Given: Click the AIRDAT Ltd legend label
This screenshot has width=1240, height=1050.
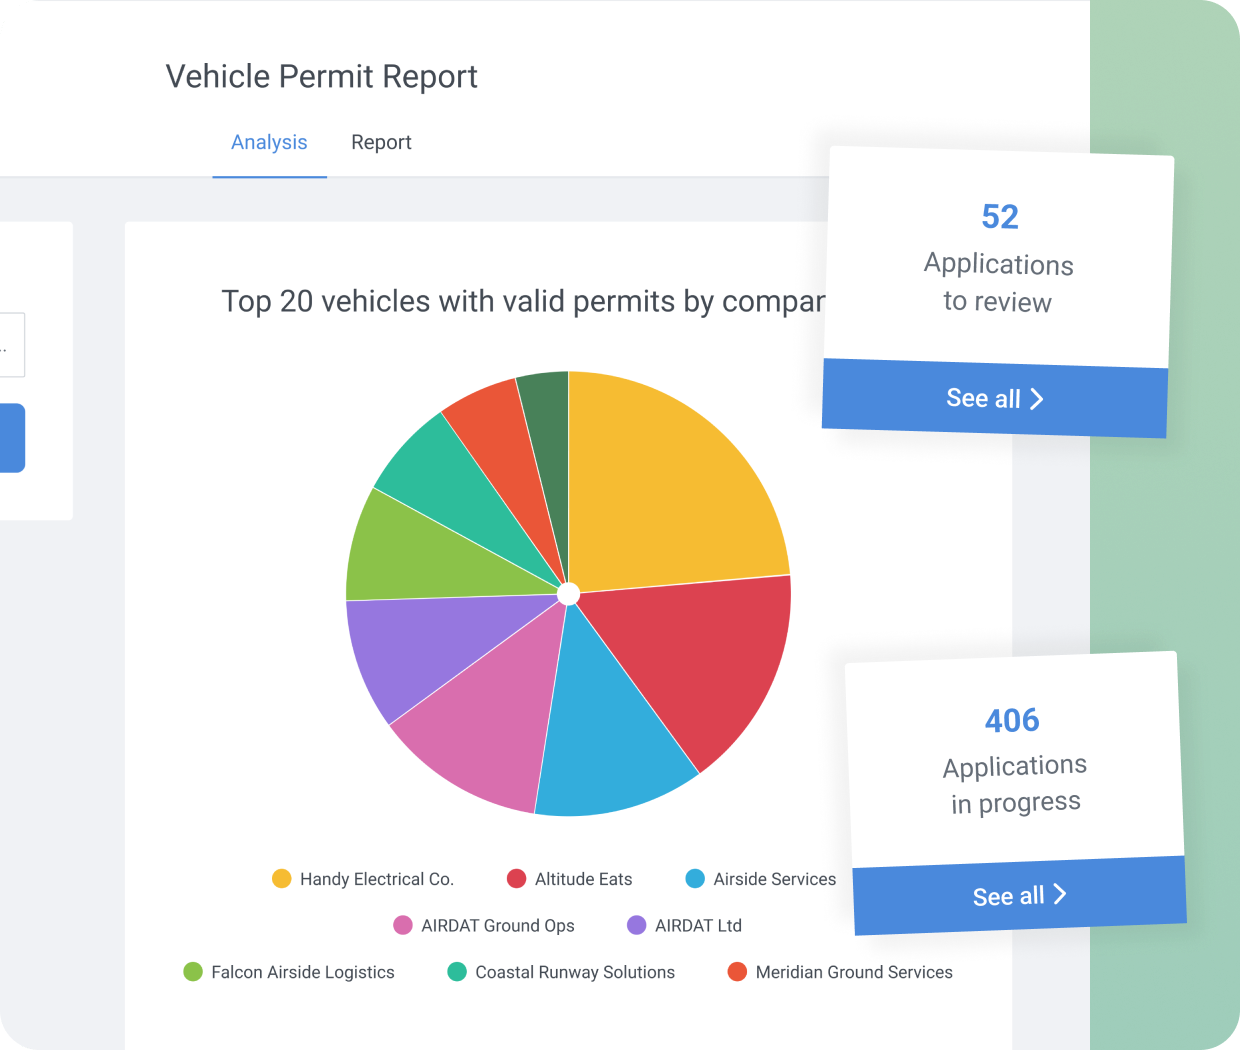Looking at the screenshot, I should (698, 926).
